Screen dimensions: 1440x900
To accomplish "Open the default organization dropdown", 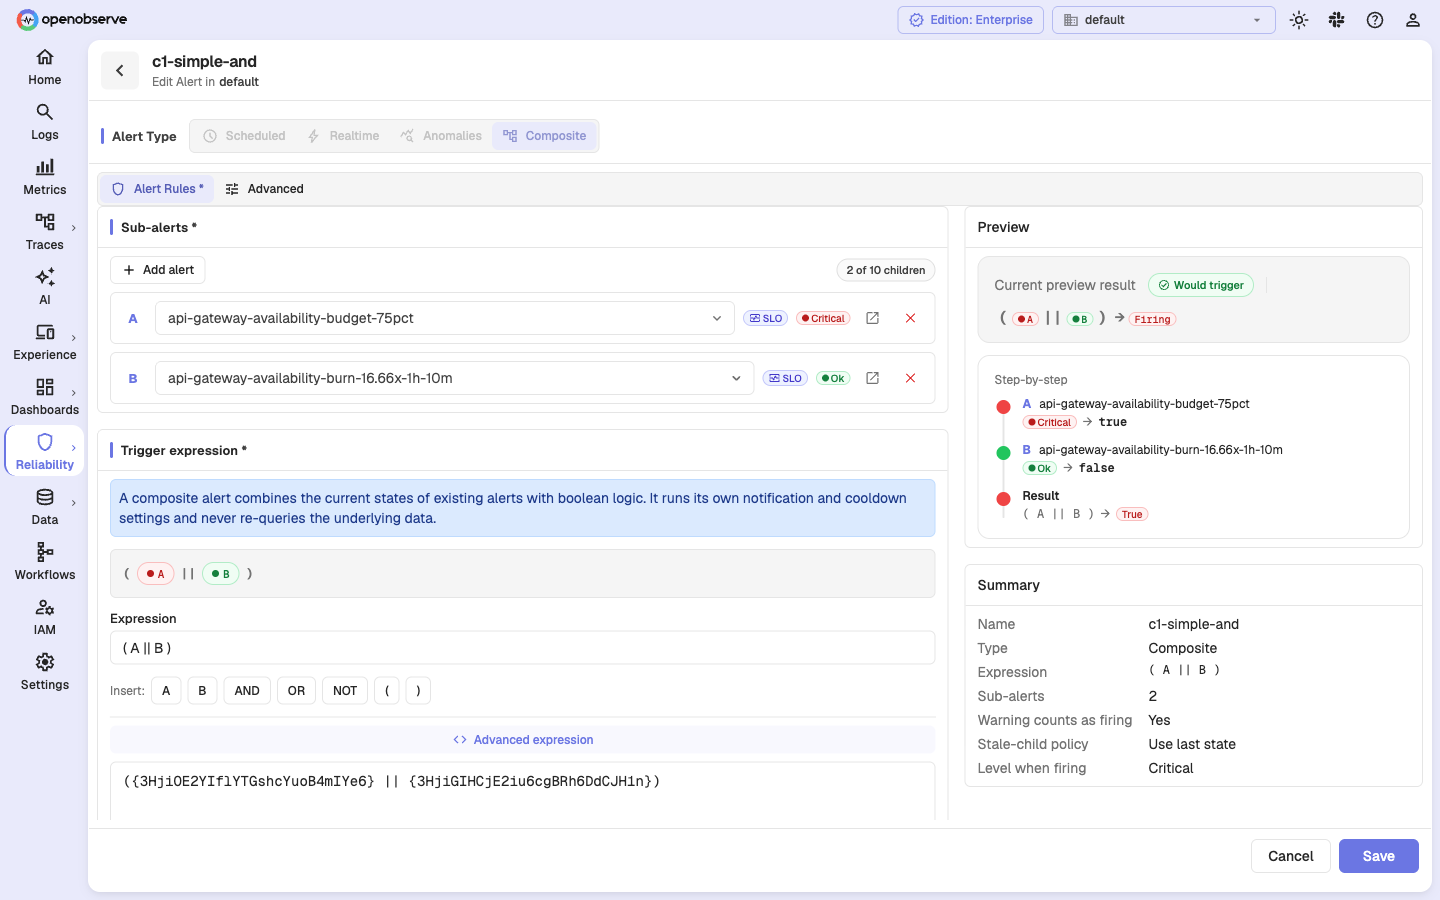I will click(x=1163, y=20).
